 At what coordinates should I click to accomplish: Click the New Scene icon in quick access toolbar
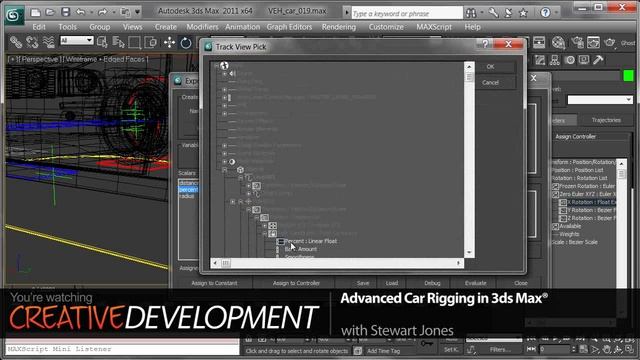(36, 12)
